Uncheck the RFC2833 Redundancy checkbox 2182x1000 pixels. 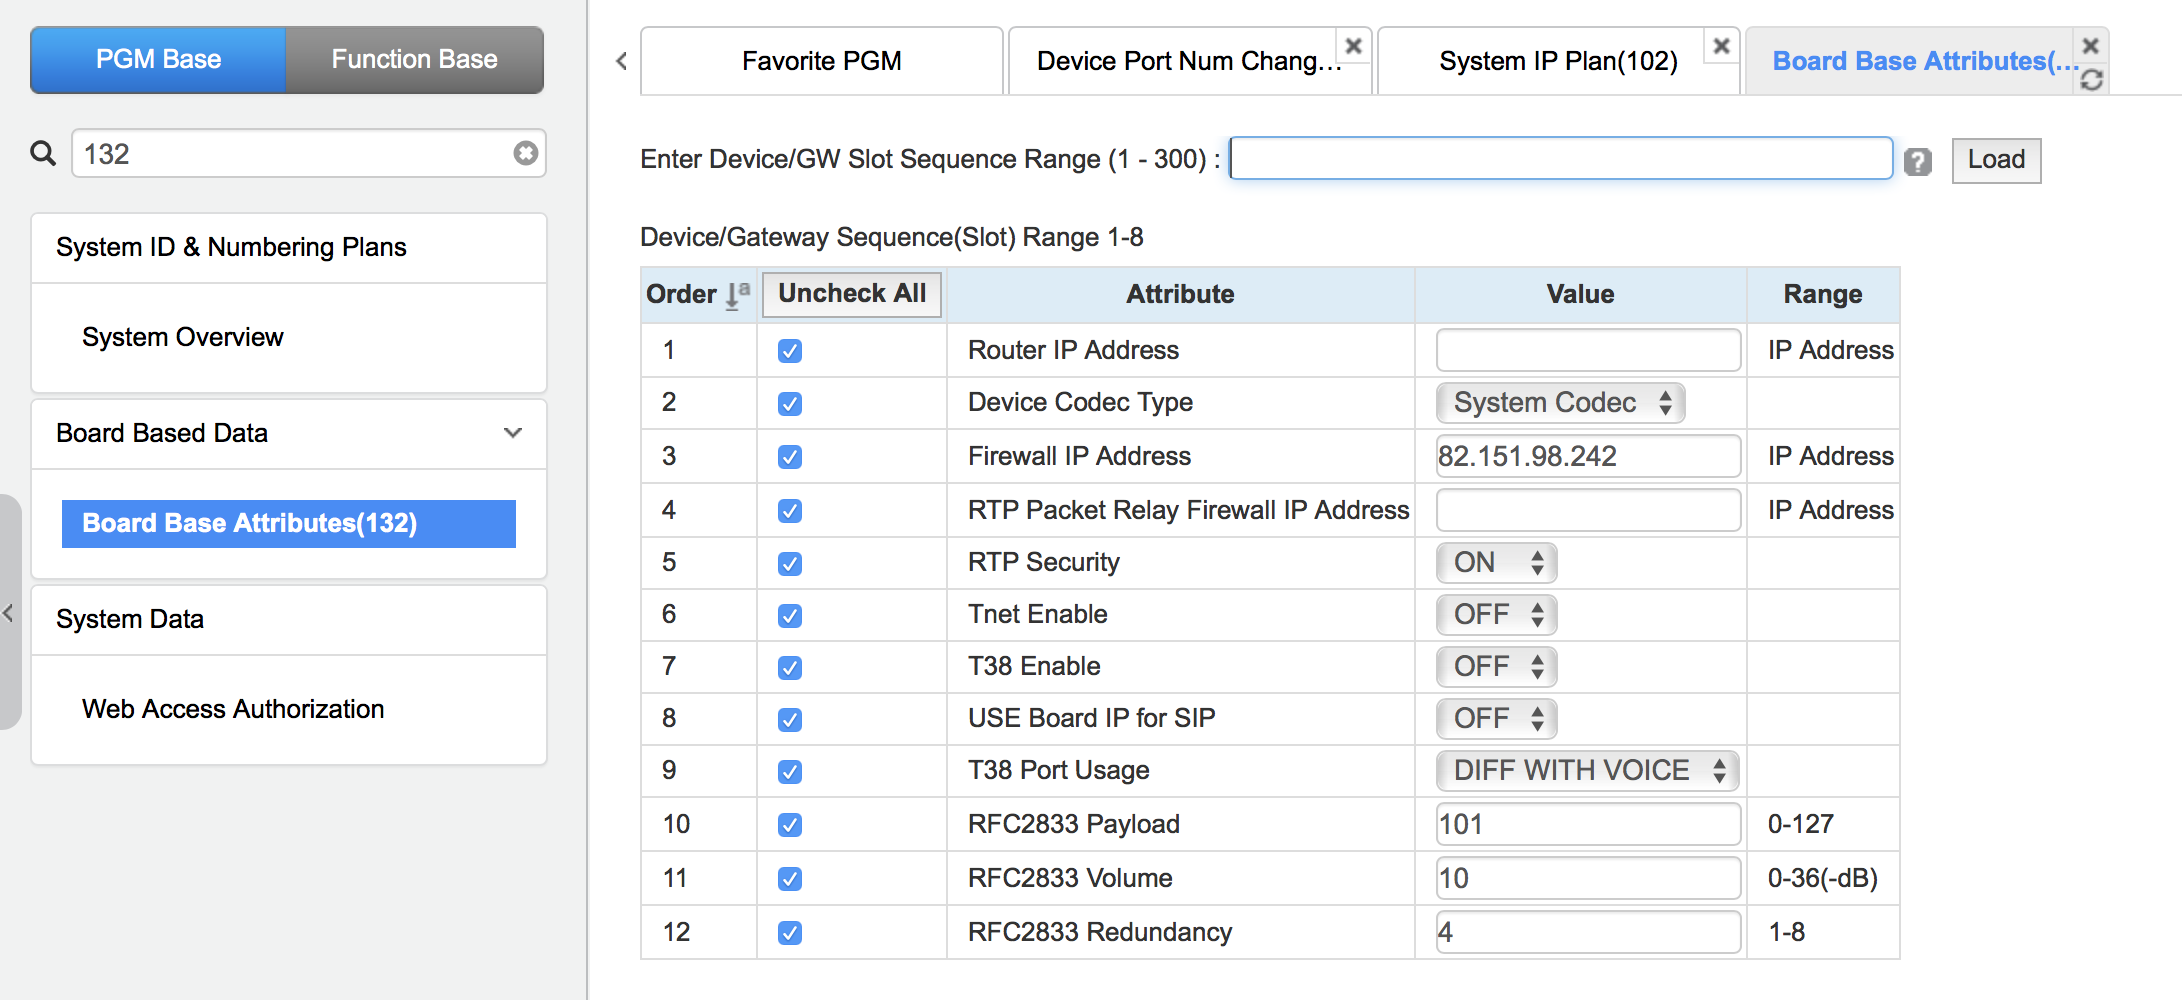(790, 933)
